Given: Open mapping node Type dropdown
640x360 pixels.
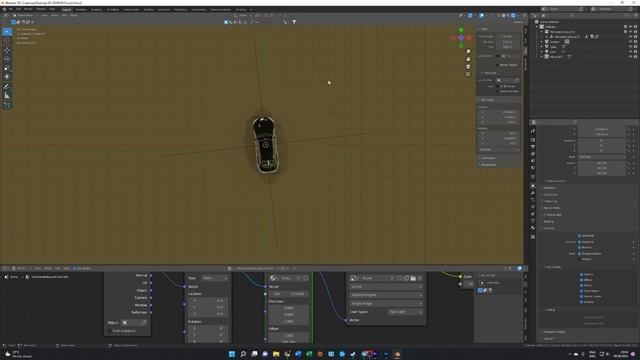Looking at the screenshot, I should click(x=215, y=278).
